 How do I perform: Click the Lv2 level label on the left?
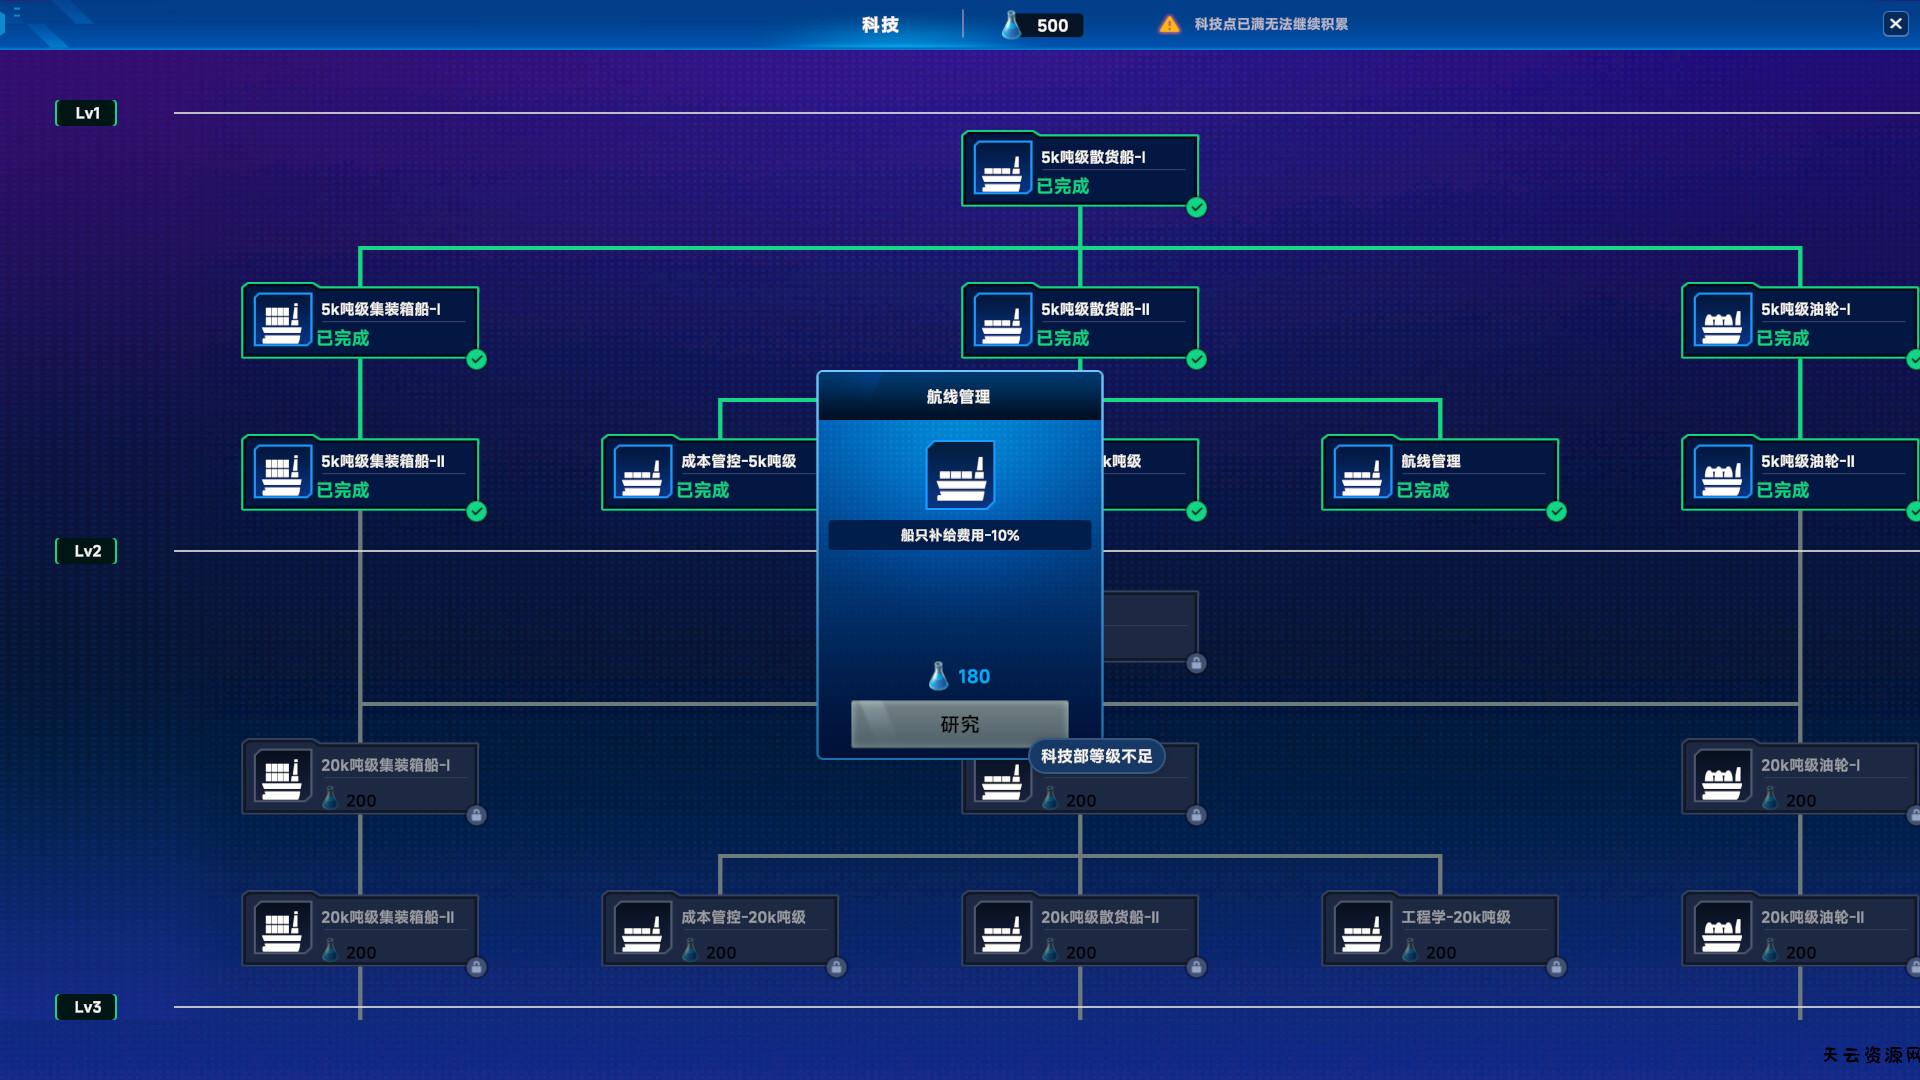click(86, 550)
